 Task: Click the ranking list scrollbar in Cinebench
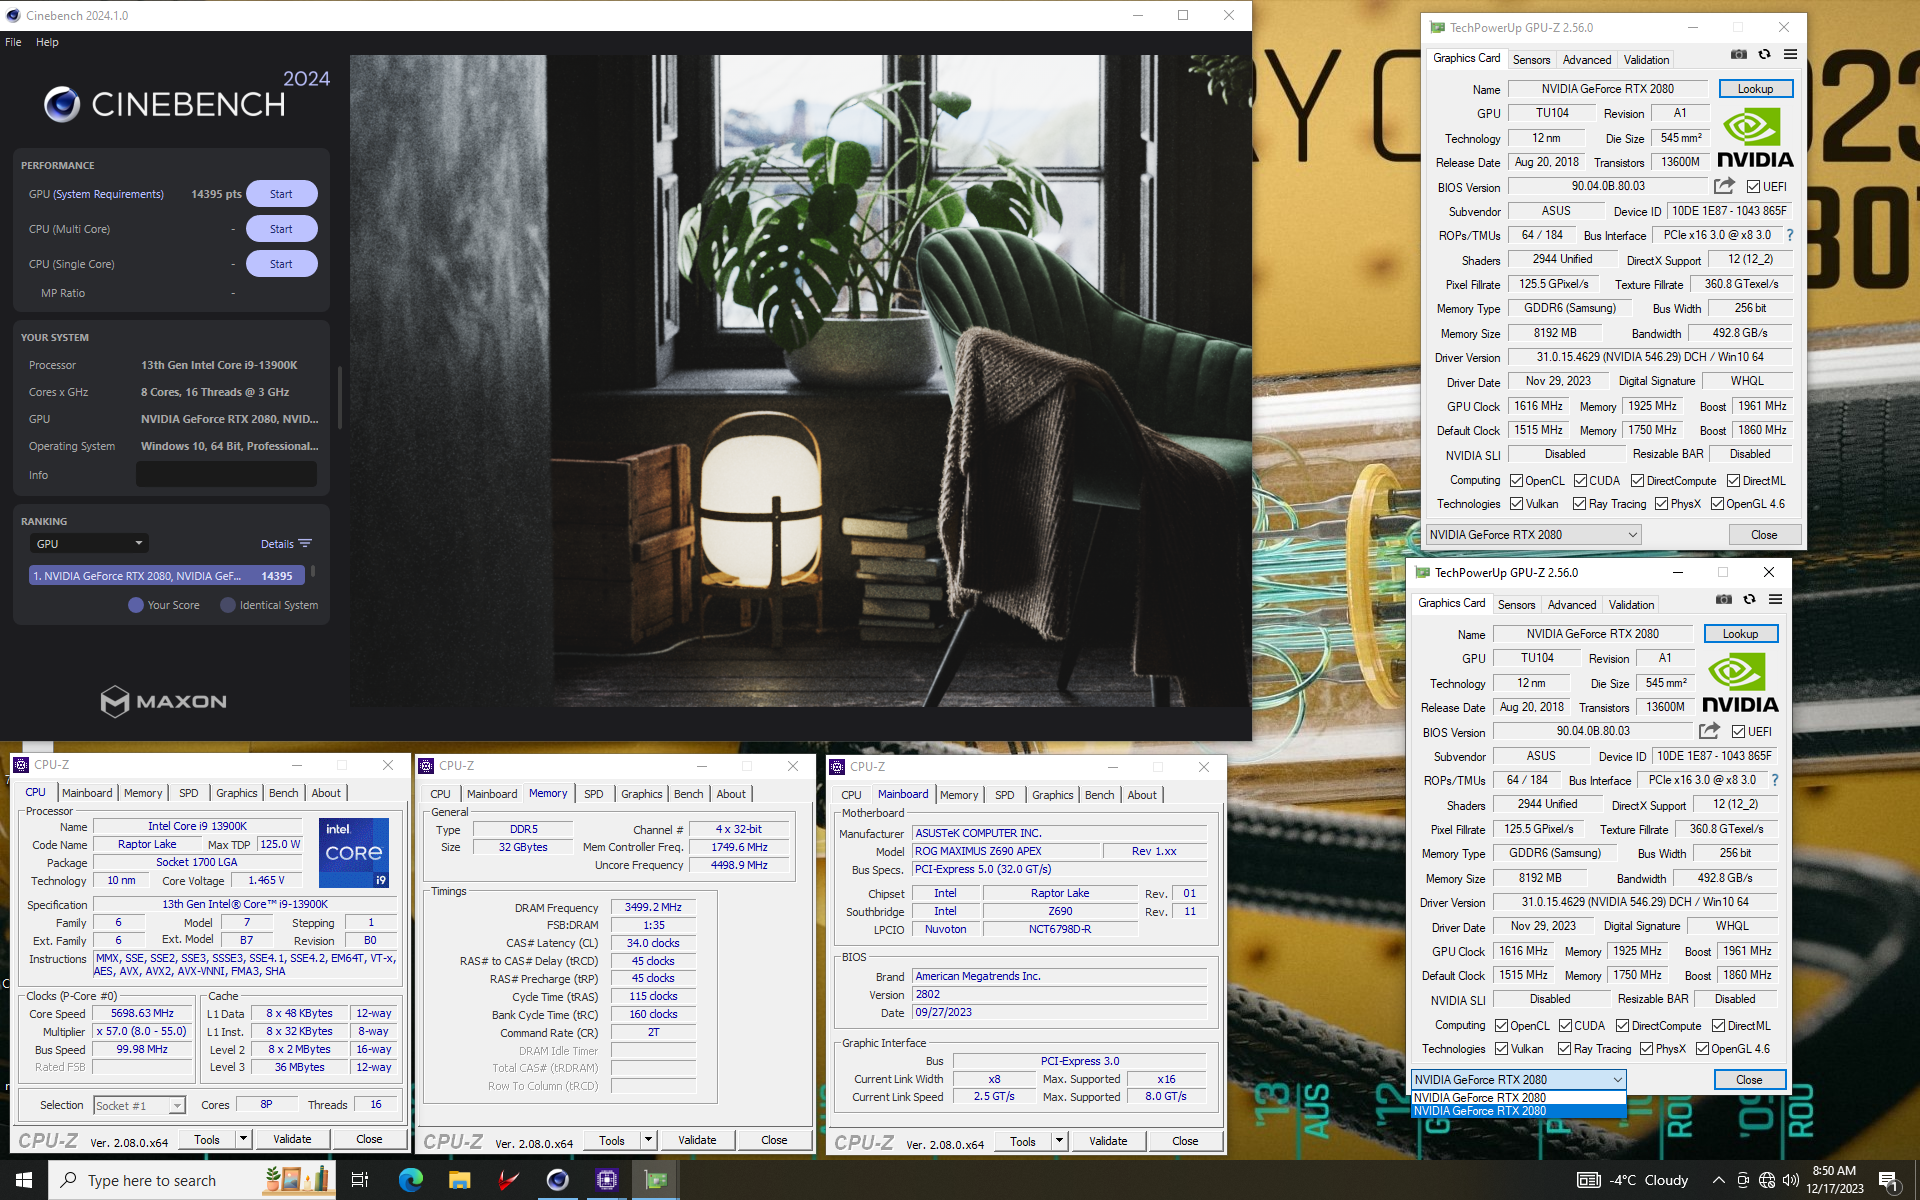click(313, 572)
